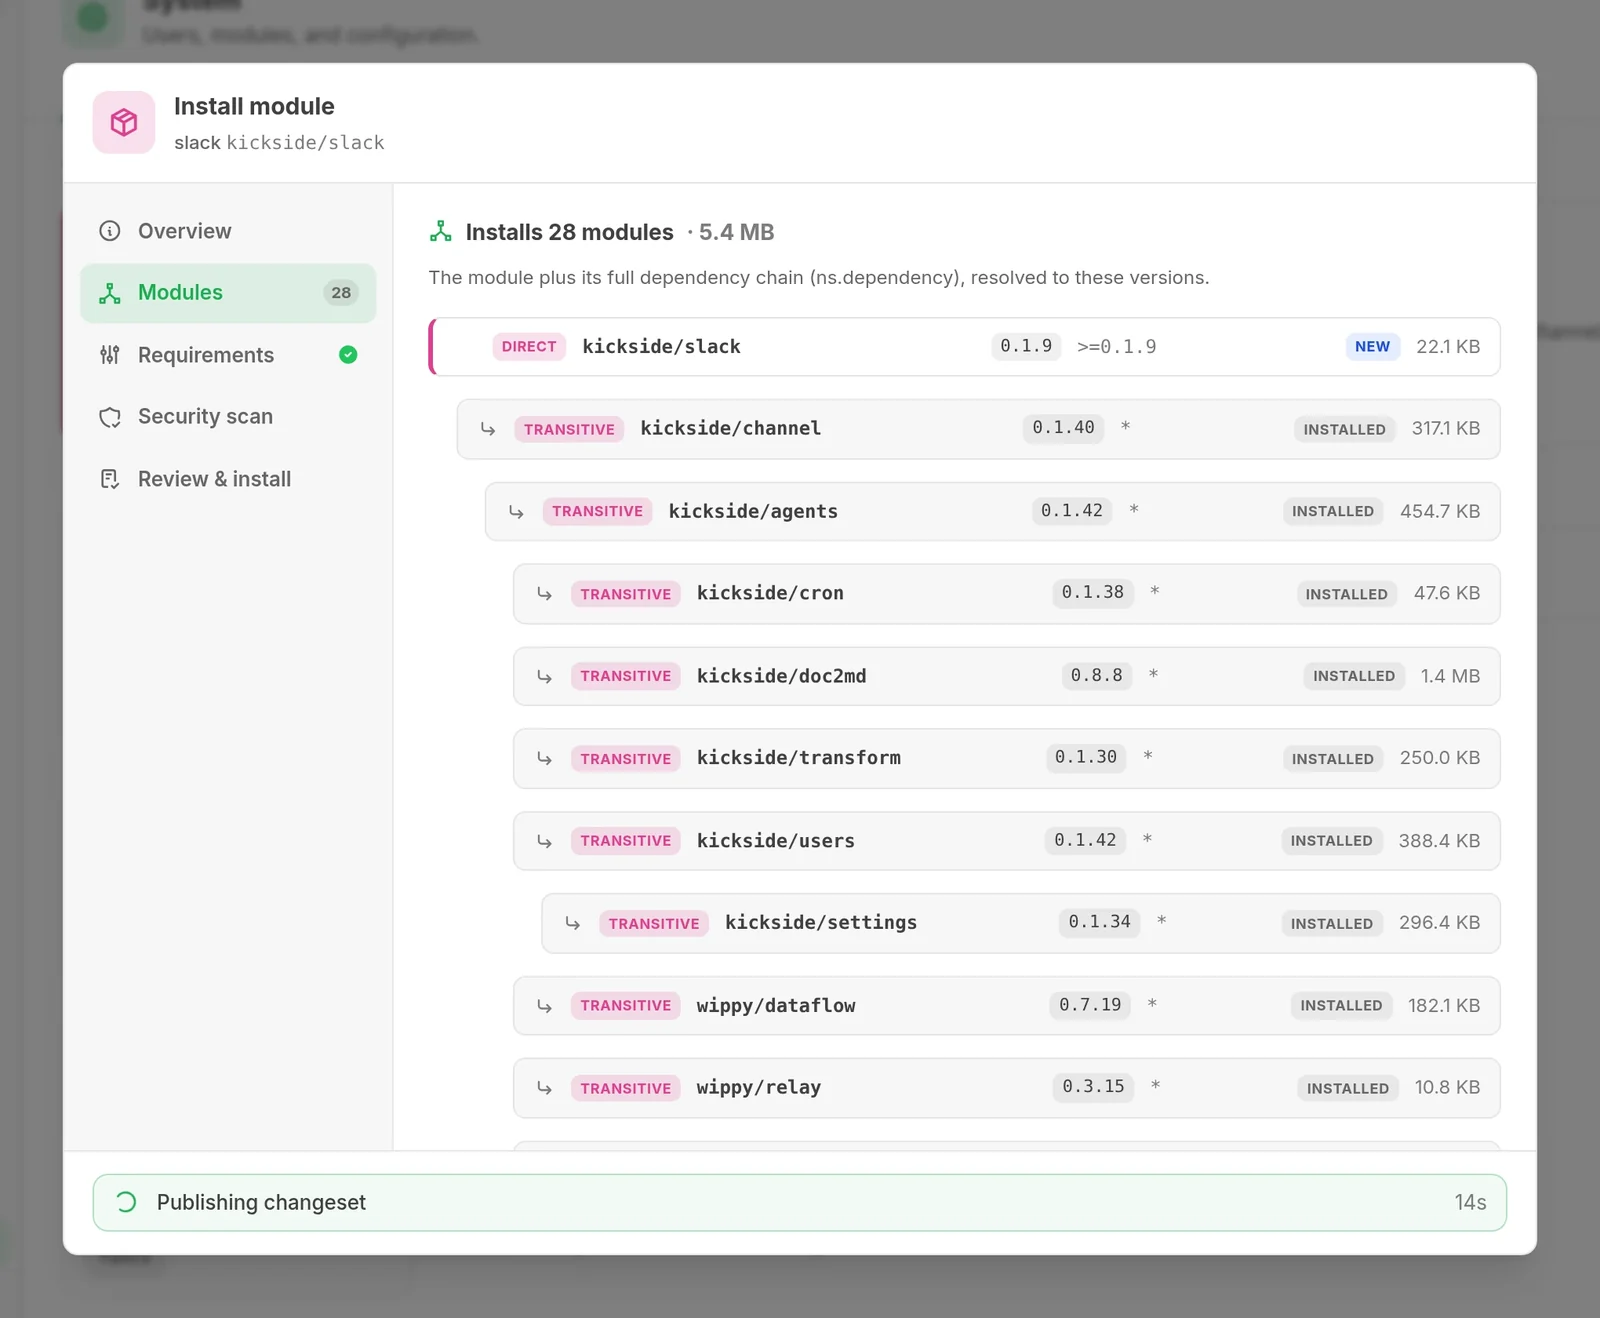This screenshot has height=1318, width=1600.
Task: Click the INSTALLED badge for kickside/doc2md
Action: (x=1354, y=676)
